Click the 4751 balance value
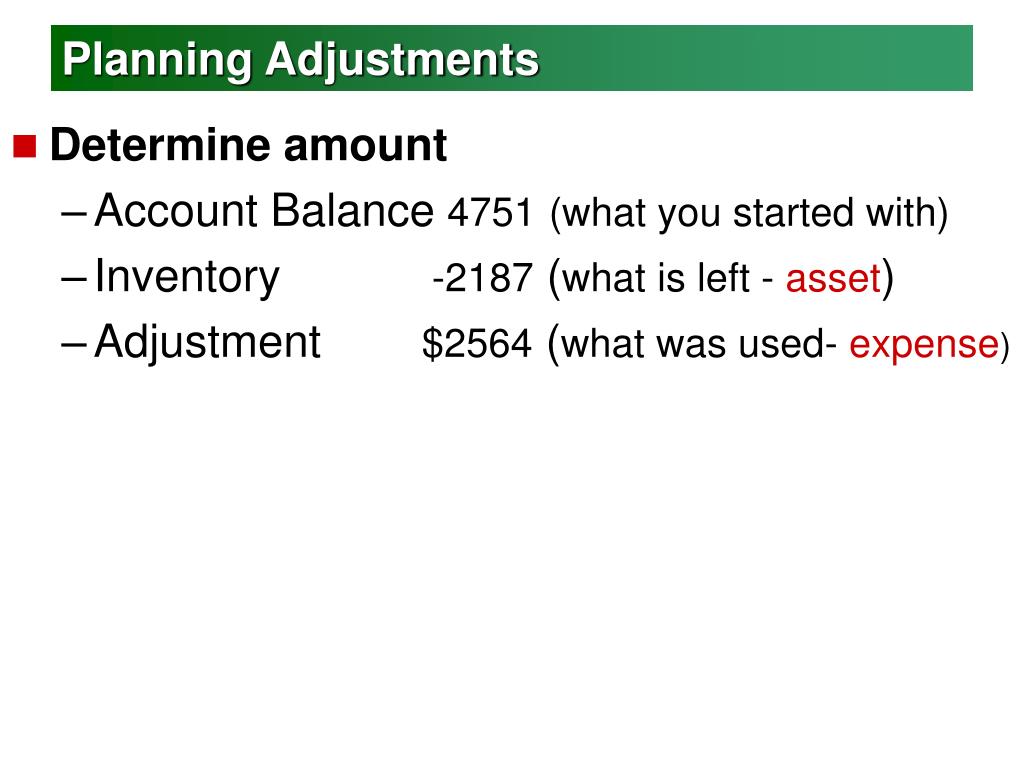This screenshot has height=768, width=1024. [490, 213]
